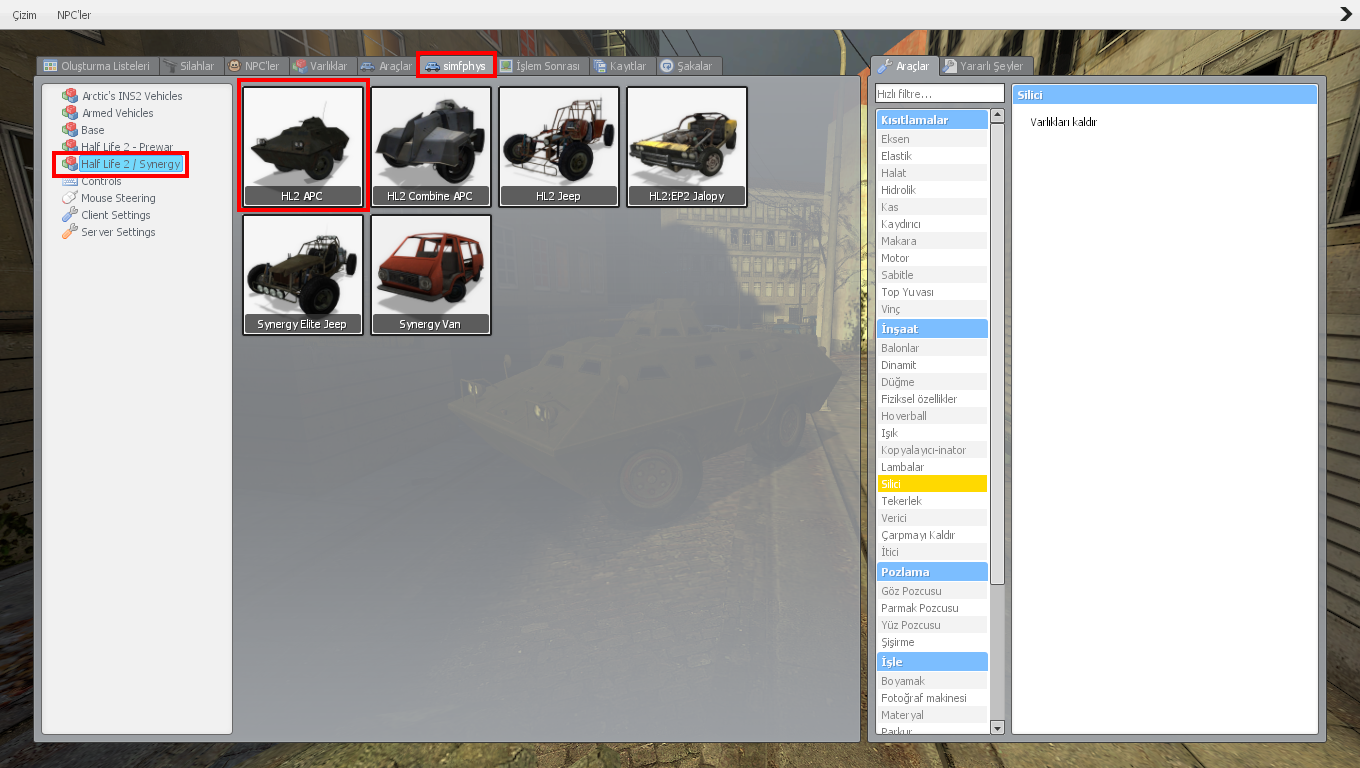Select the HL2 Jeep thumbnail
This screenshot has height=768, width=1360.
[559, 147]
